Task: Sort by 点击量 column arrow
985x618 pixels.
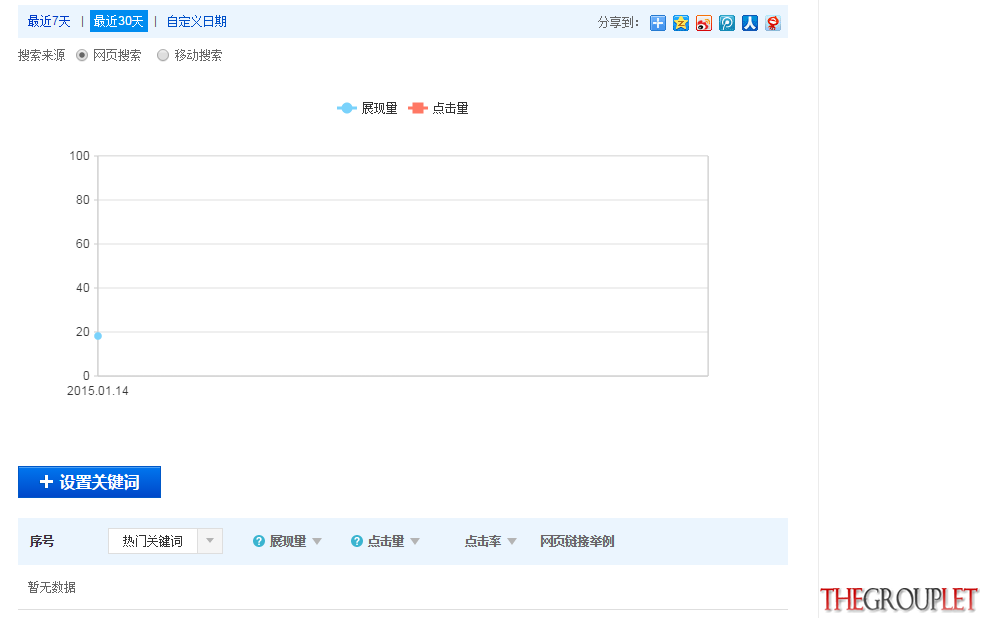Action: [x=415, y=541]
